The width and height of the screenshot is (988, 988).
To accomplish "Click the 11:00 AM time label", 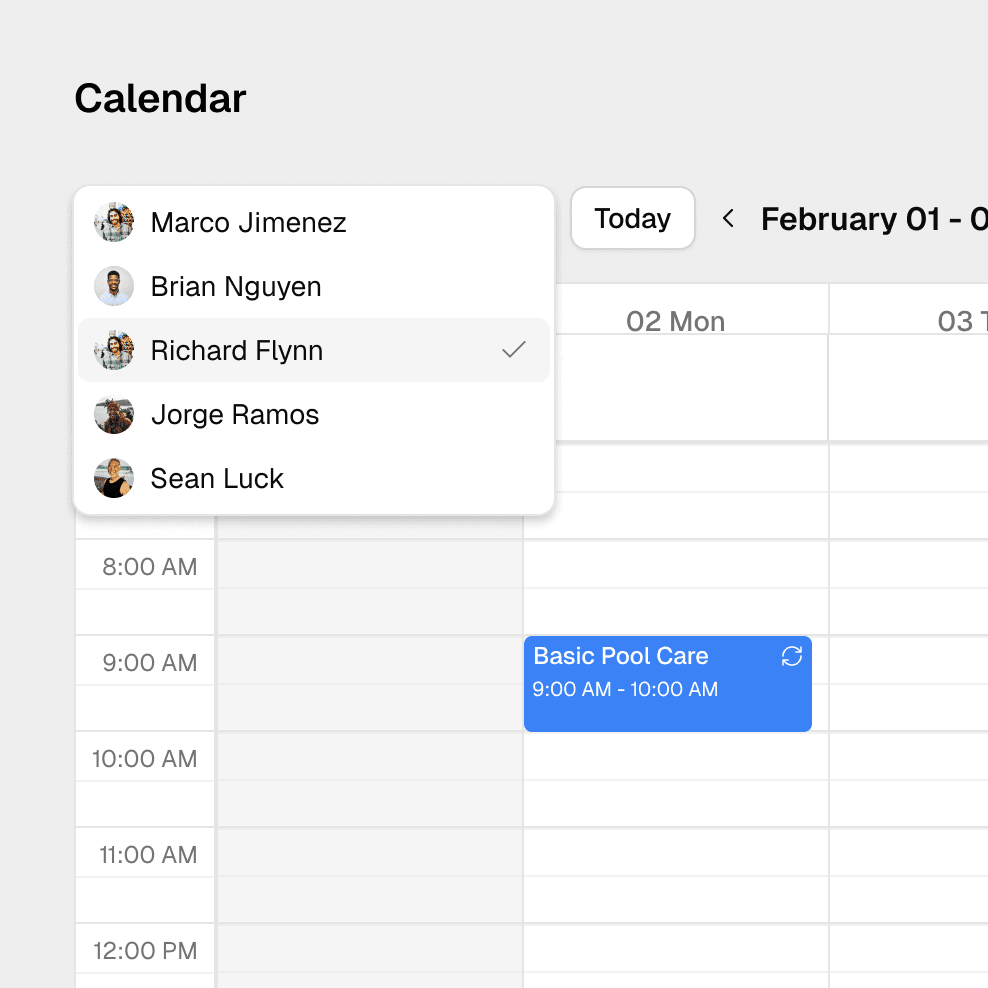I will [144, 854].
